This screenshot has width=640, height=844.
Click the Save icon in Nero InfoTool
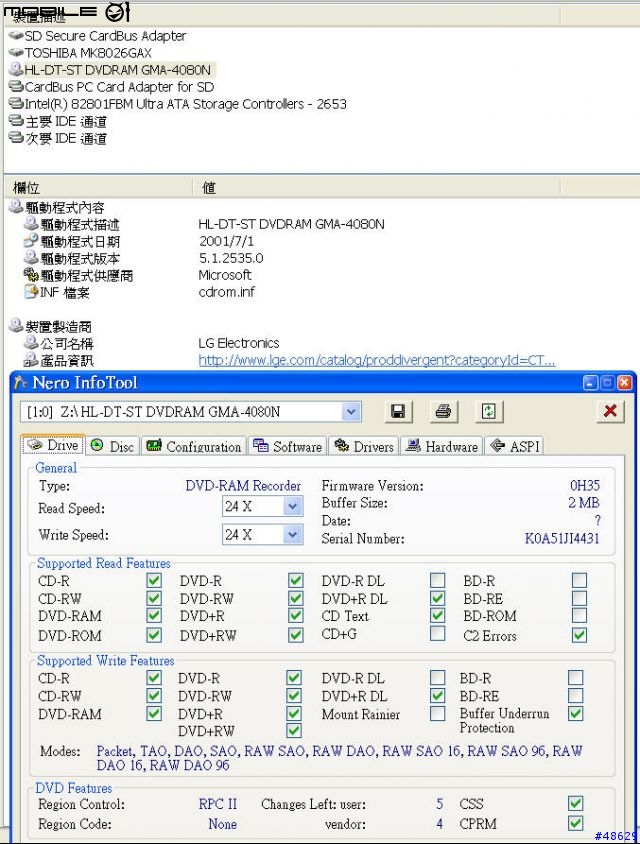click(398, 412)
